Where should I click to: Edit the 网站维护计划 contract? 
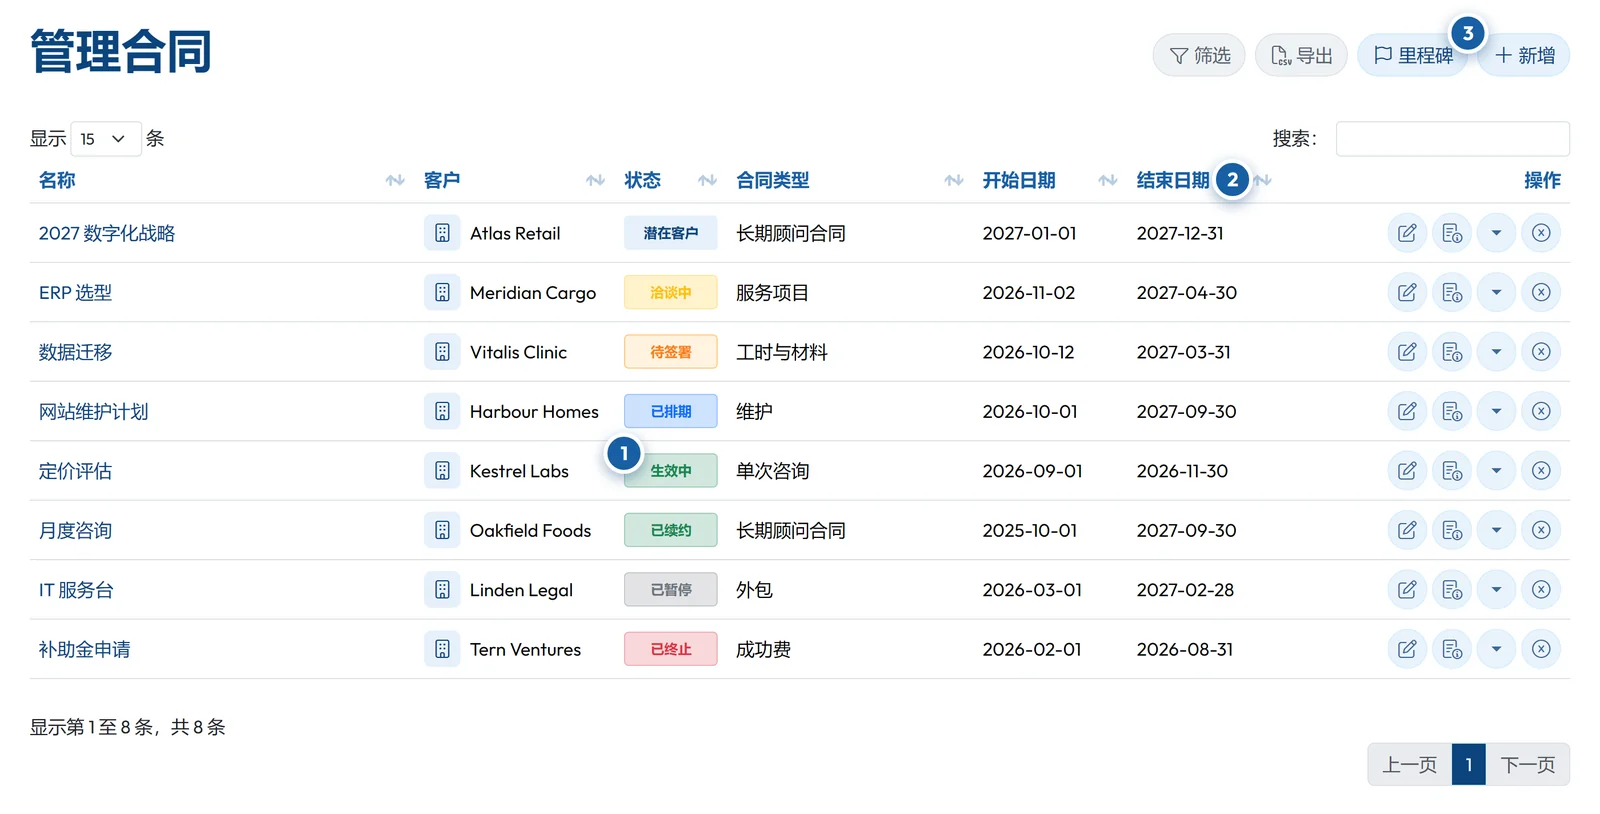(x=1407, y=411)
